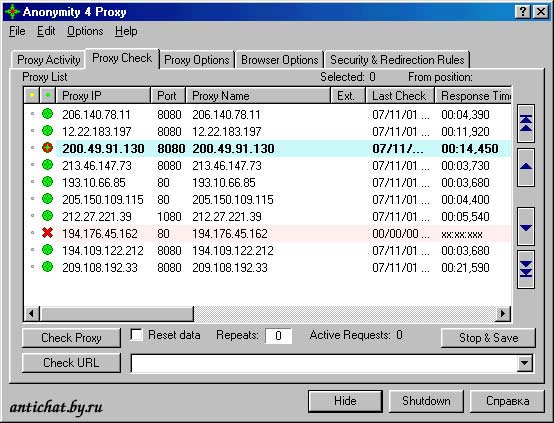Image resolution: width=554 pixels, height=423 pixels.
Task: Open the Edit menu
Action: click(x=46, y=31)
